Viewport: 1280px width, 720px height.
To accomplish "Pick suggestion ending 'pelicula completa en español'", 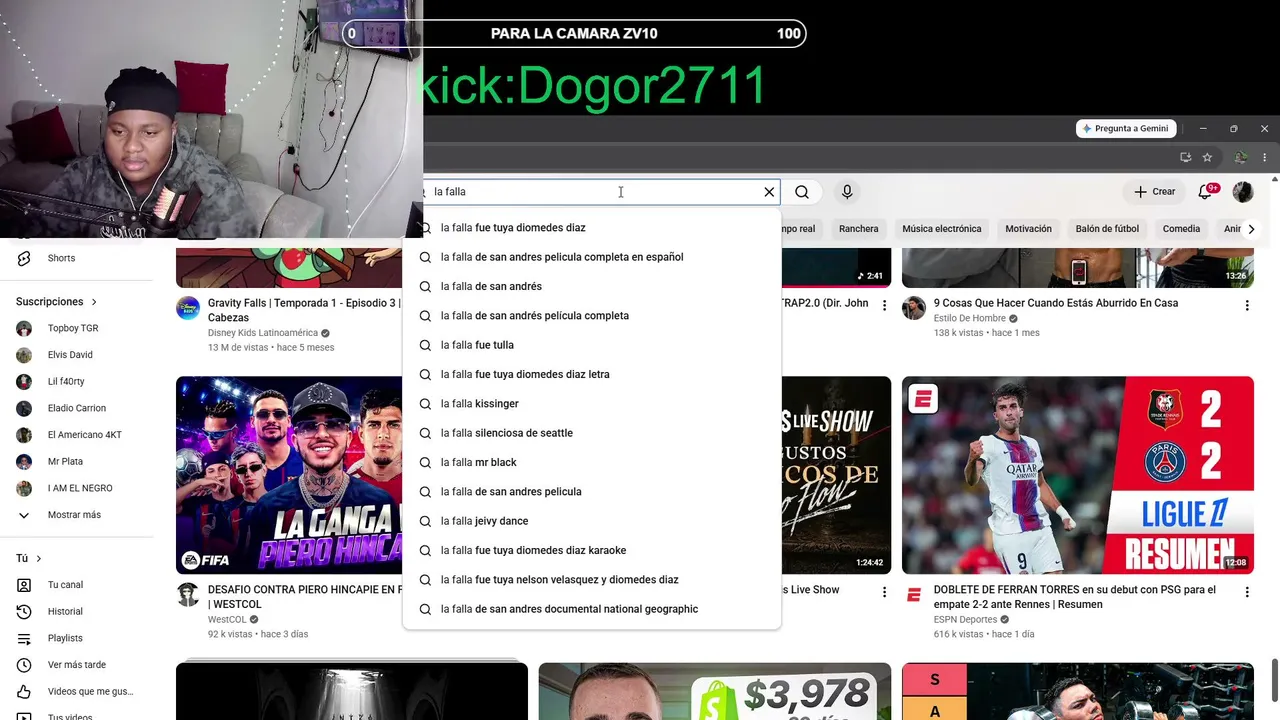I will pos(591,257).
